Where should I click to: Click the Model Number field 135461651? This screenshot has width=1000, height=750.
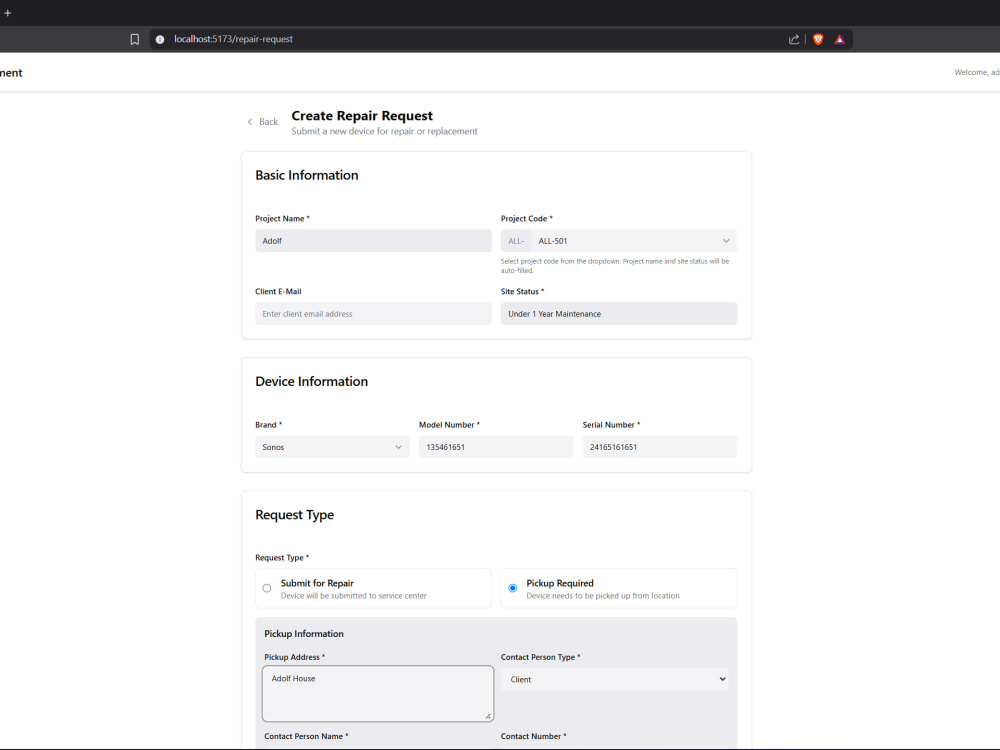tap(496, 446)
